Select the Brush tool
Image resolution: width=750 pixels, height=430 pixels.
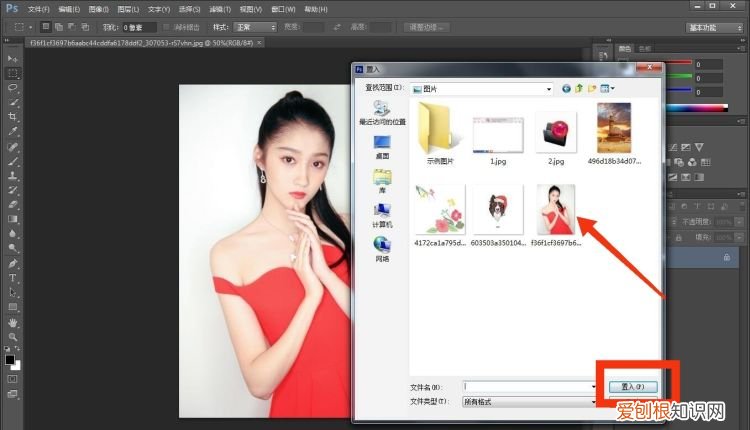pos(12,161)
